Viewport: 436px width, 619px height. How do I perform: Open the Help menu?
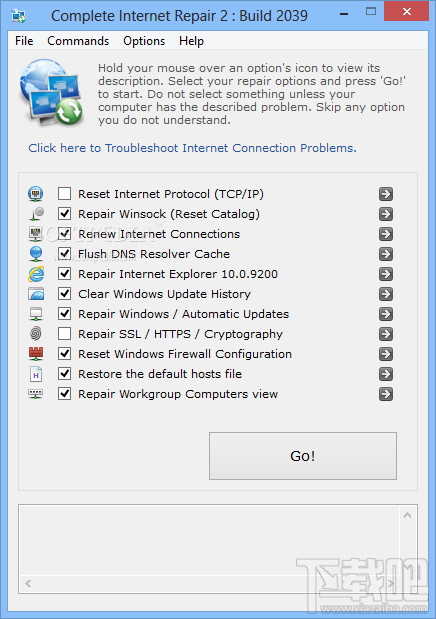(x=191, y=41)
